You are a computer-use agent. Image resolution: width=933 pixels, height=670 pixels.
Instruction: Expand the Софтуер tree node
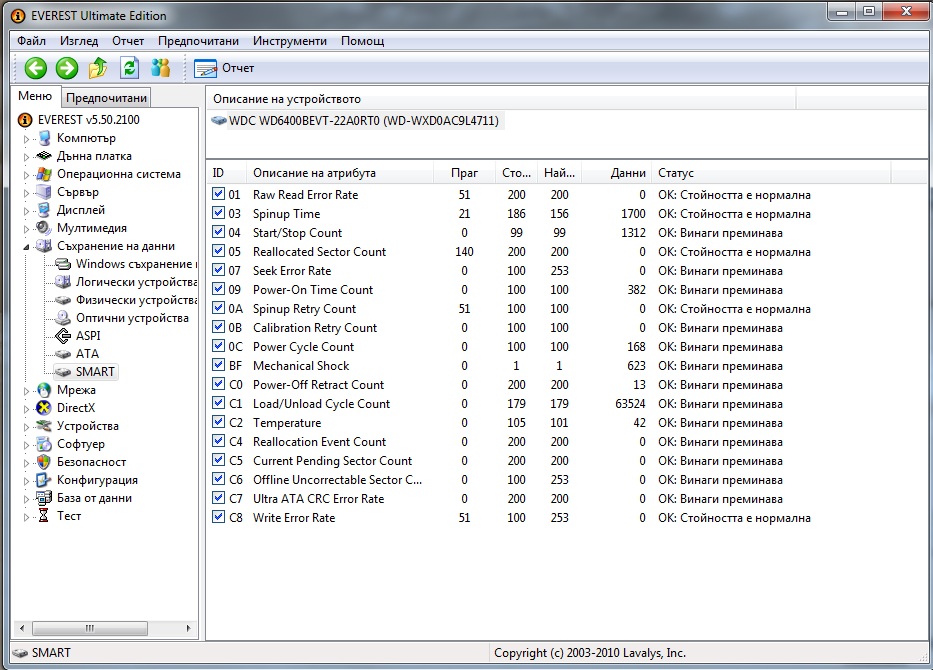coord(26,444)
